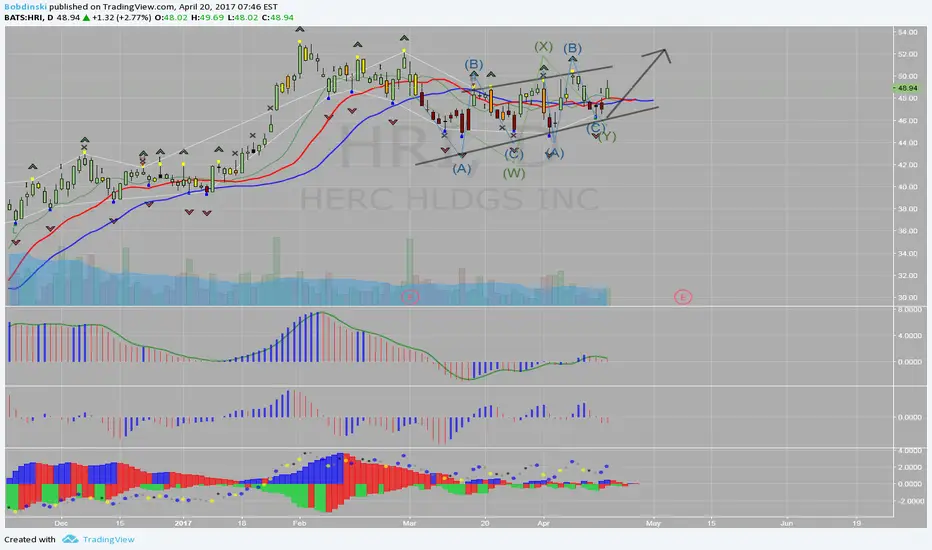
Task: Click the 32.00 price axis label
Action: [907, 275]
